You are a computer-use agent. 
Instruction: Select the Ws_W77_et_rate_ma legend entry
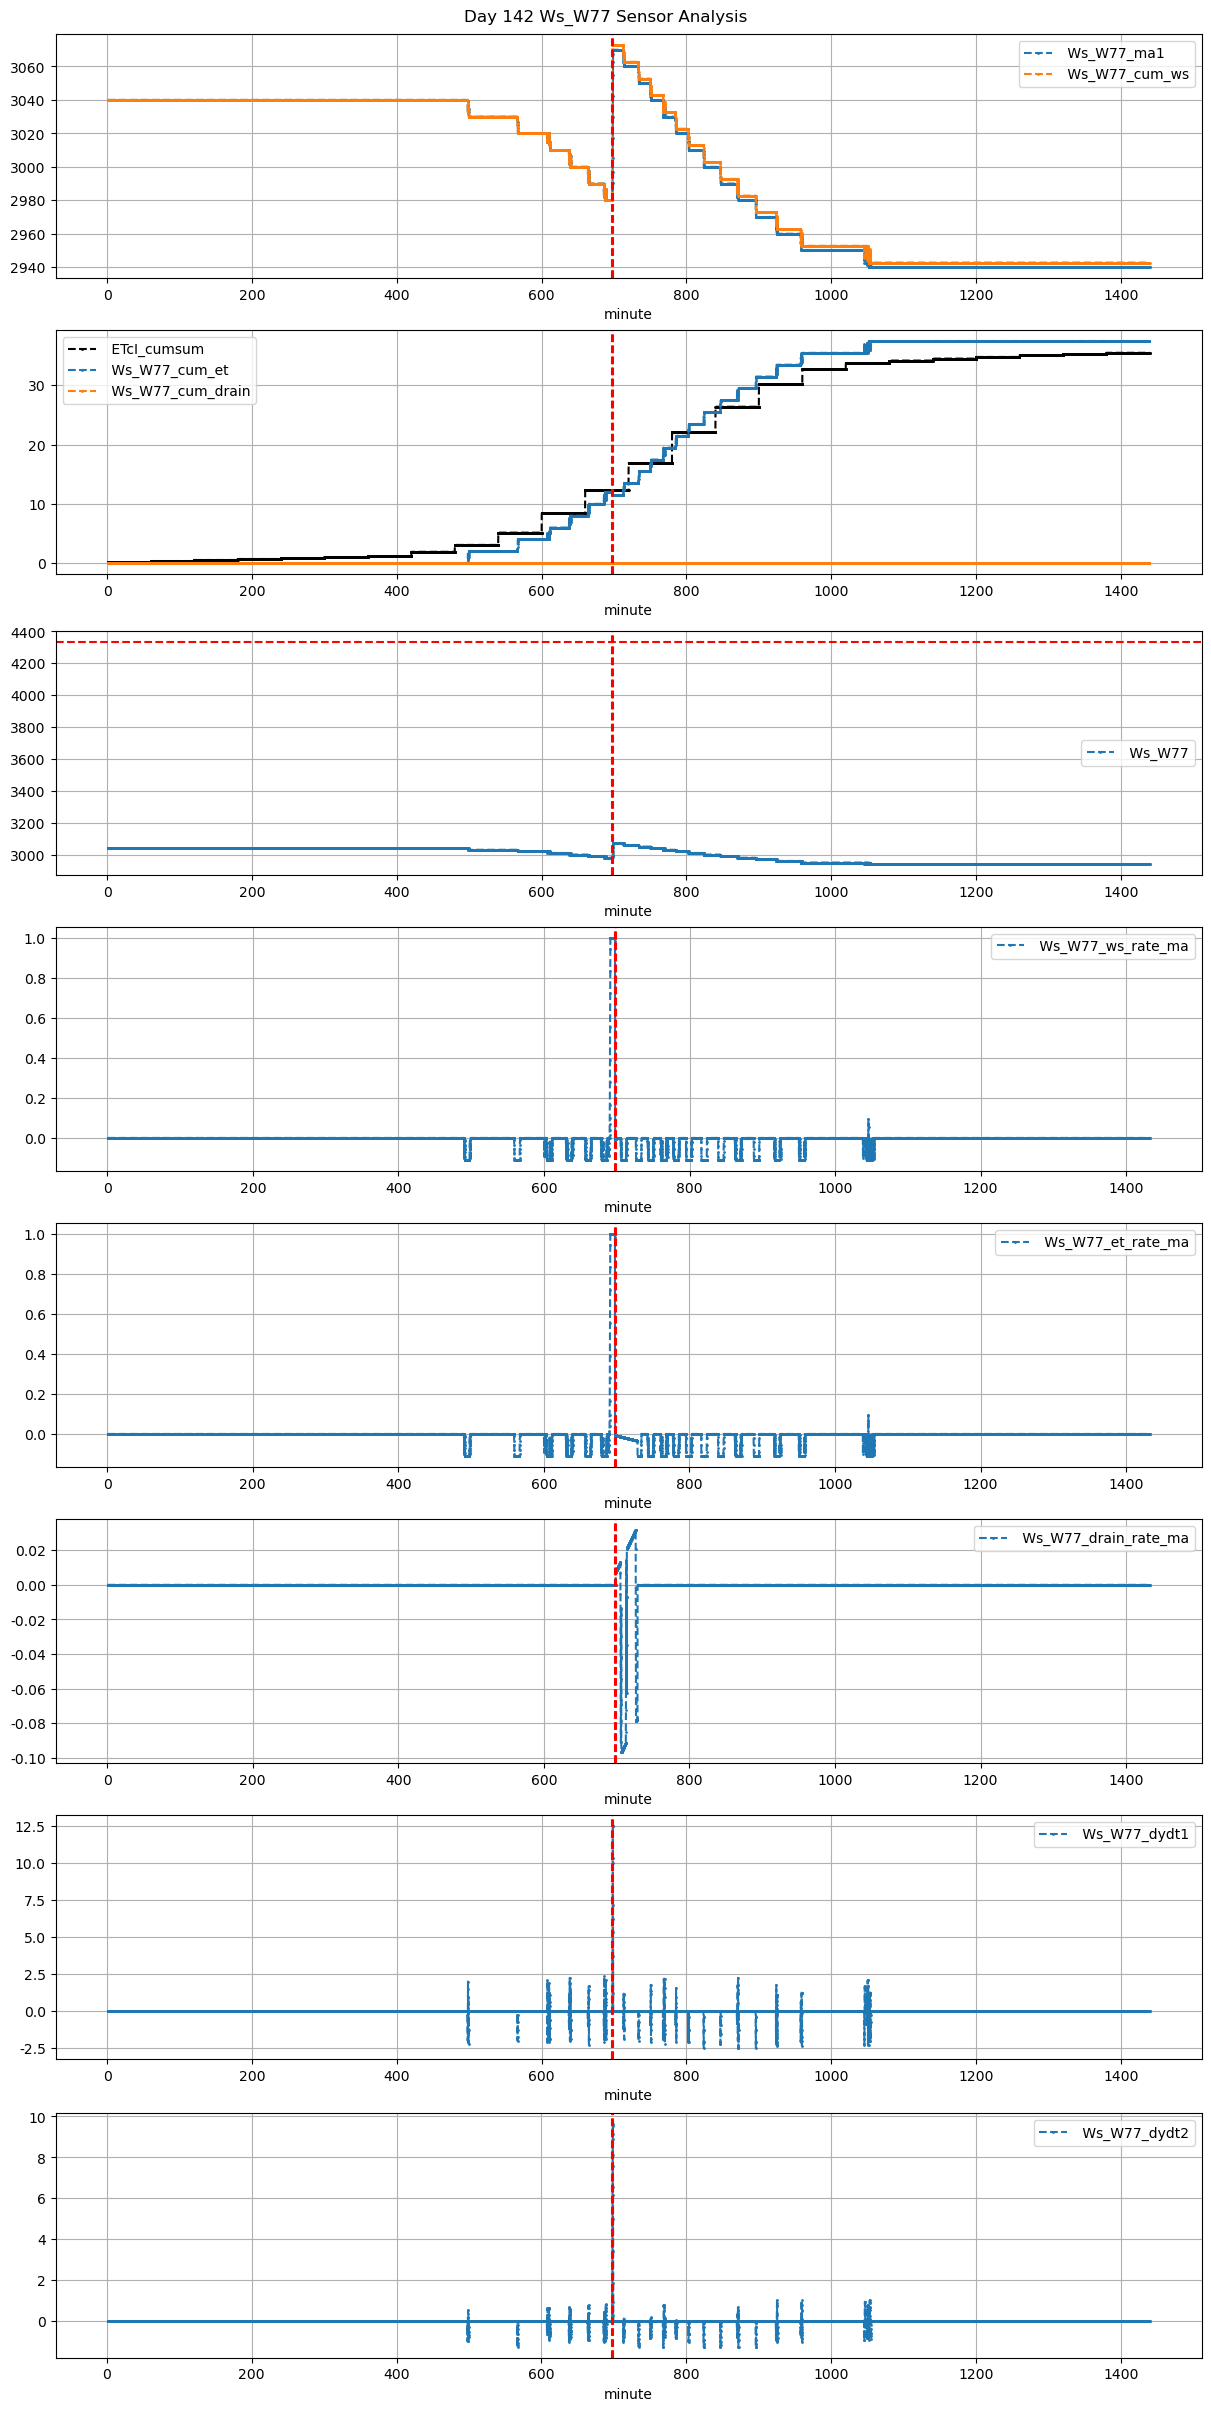(1116, 1242)
